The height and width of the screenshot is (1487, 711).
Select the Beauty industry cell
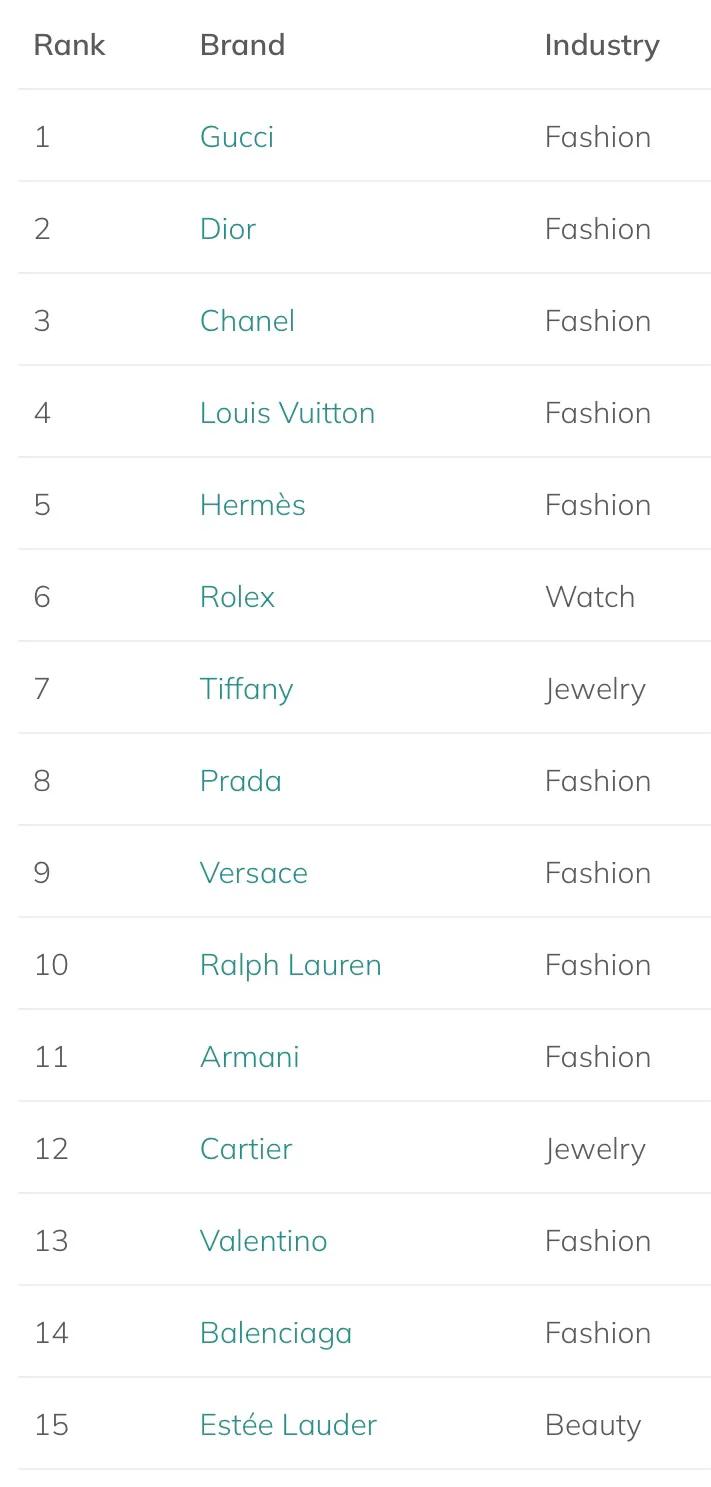click(592, 1425)
